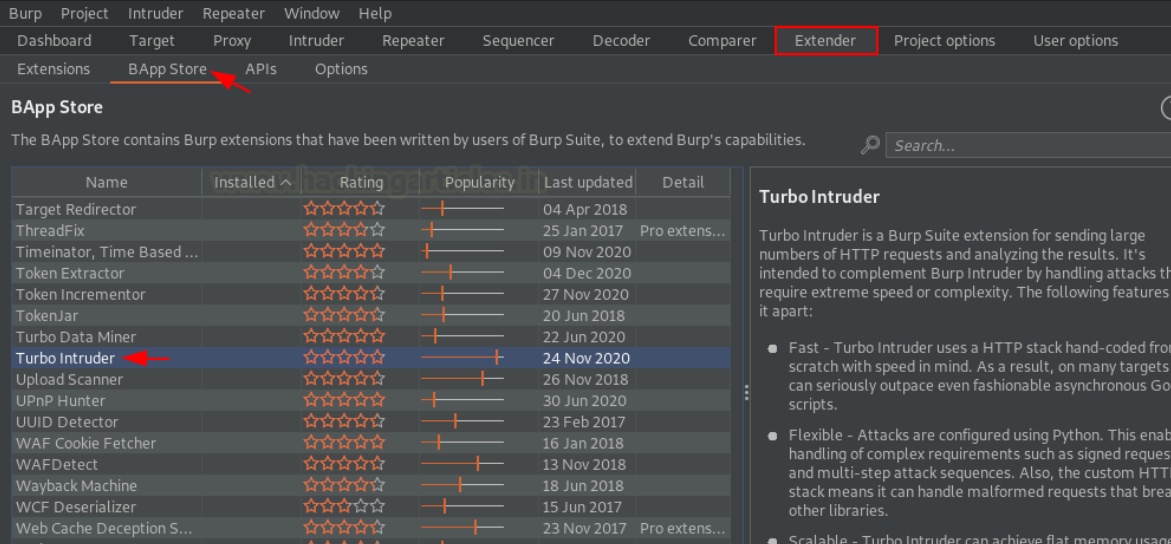Click the star rating for Token Extractor

pyautogui.click(x=344, y=273)
